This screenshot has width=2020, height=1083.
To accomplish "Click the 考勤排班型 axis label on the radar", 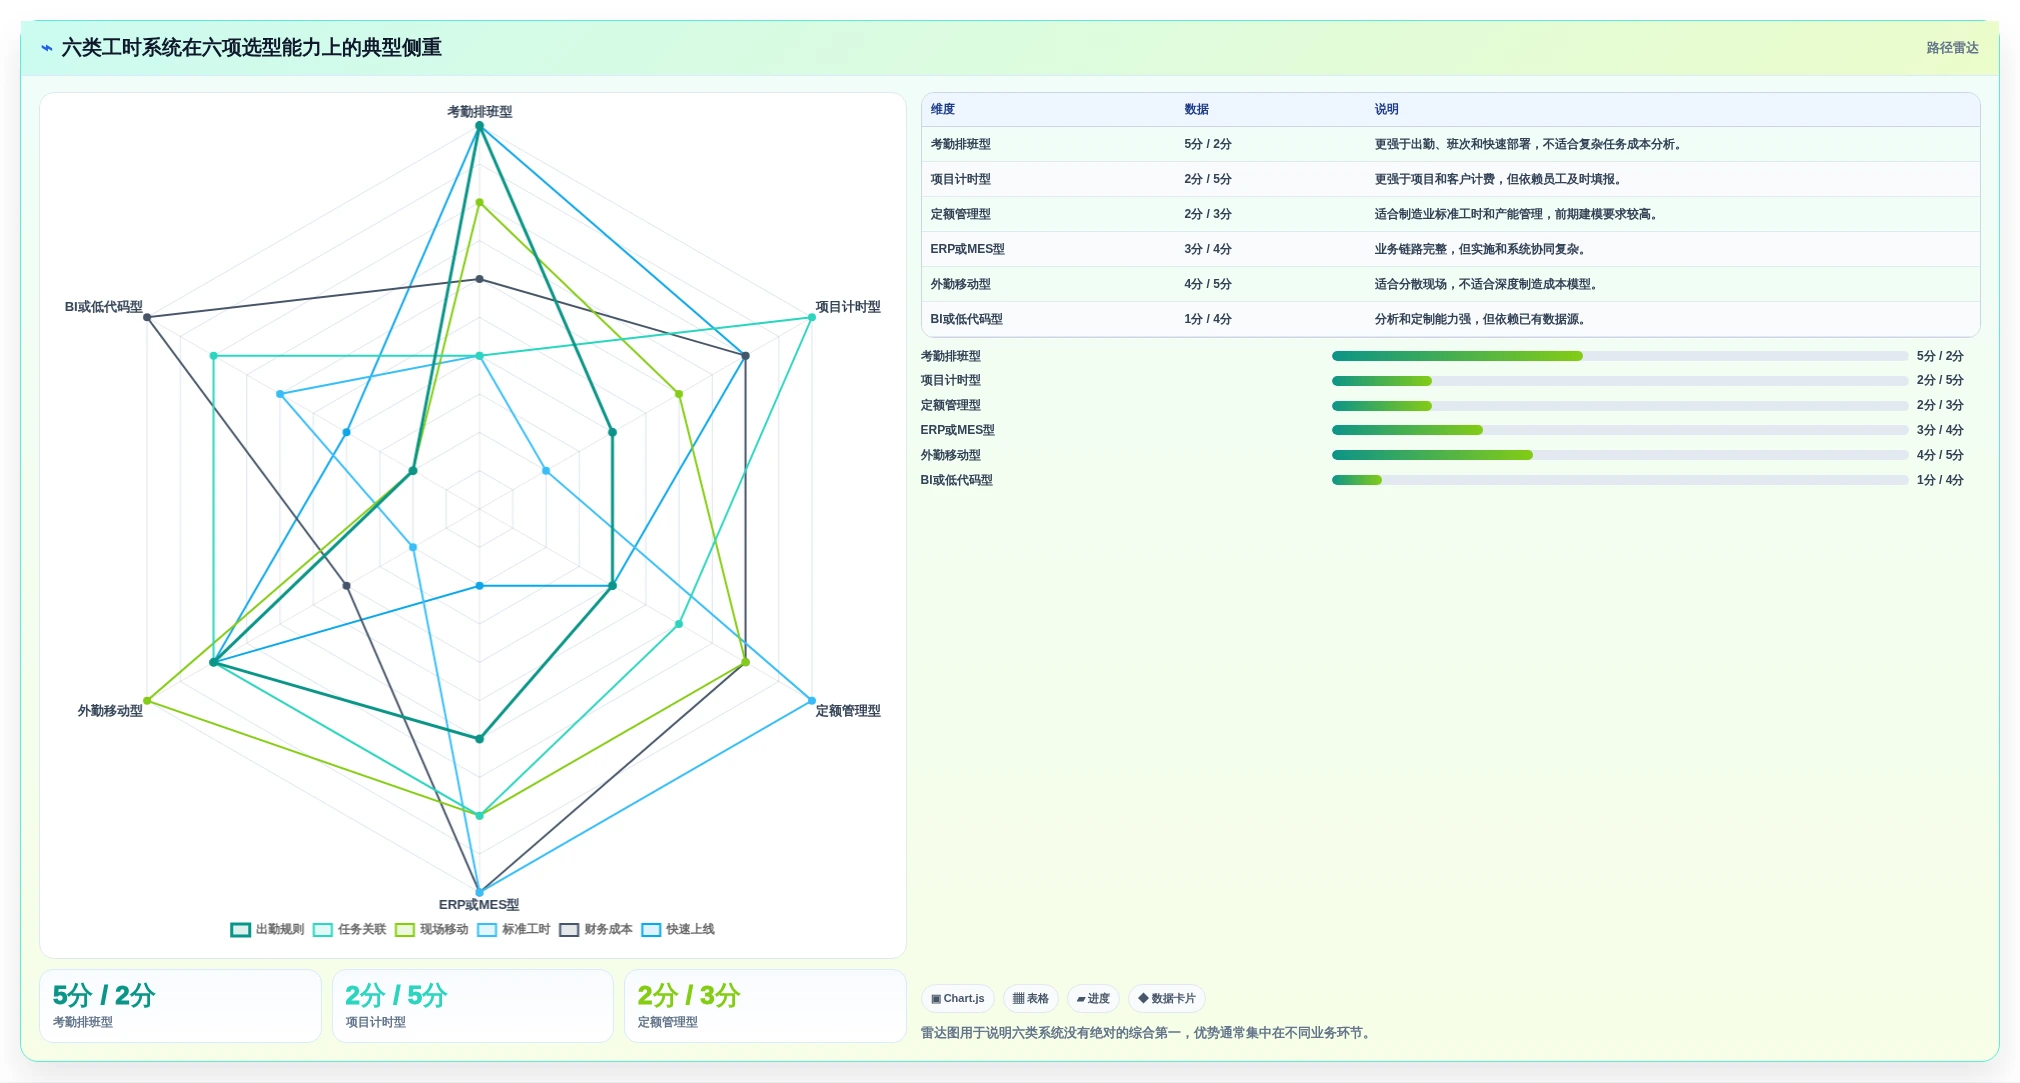I will [479, 112].
